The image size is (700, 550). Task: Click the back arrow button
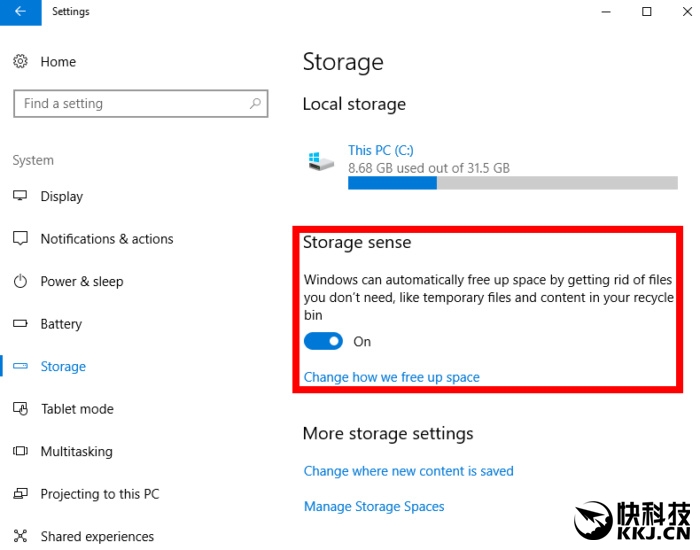pos(21,12)
